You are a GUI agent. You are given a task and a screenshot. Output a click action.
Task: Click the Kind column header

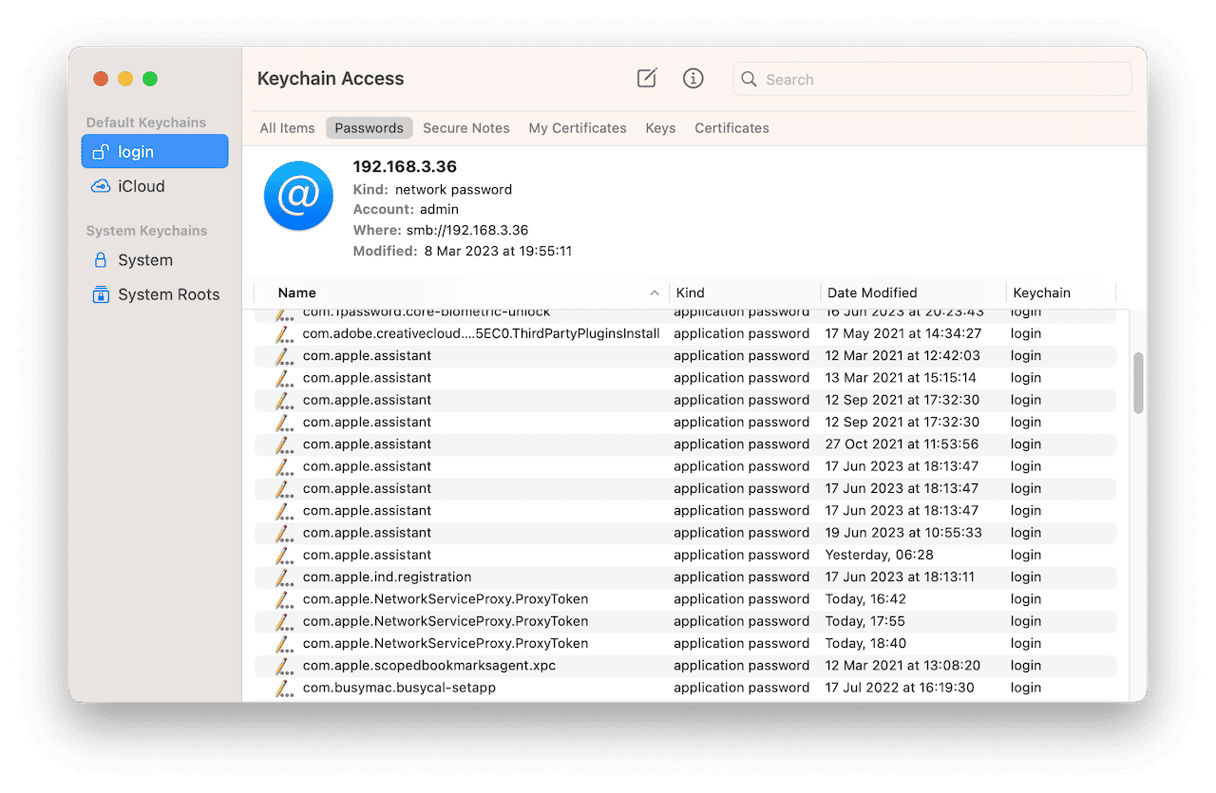click(689, 292)
